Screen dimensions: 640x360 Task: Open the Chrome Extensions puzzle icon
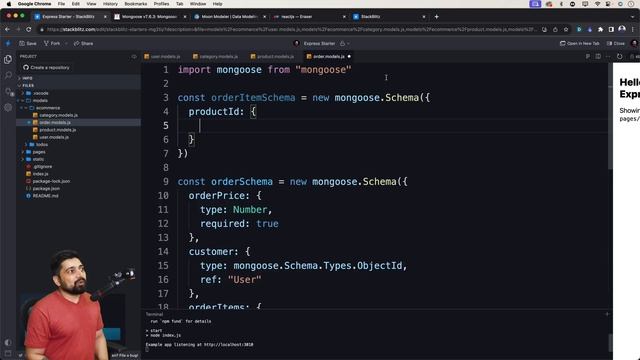pos(600,29)
